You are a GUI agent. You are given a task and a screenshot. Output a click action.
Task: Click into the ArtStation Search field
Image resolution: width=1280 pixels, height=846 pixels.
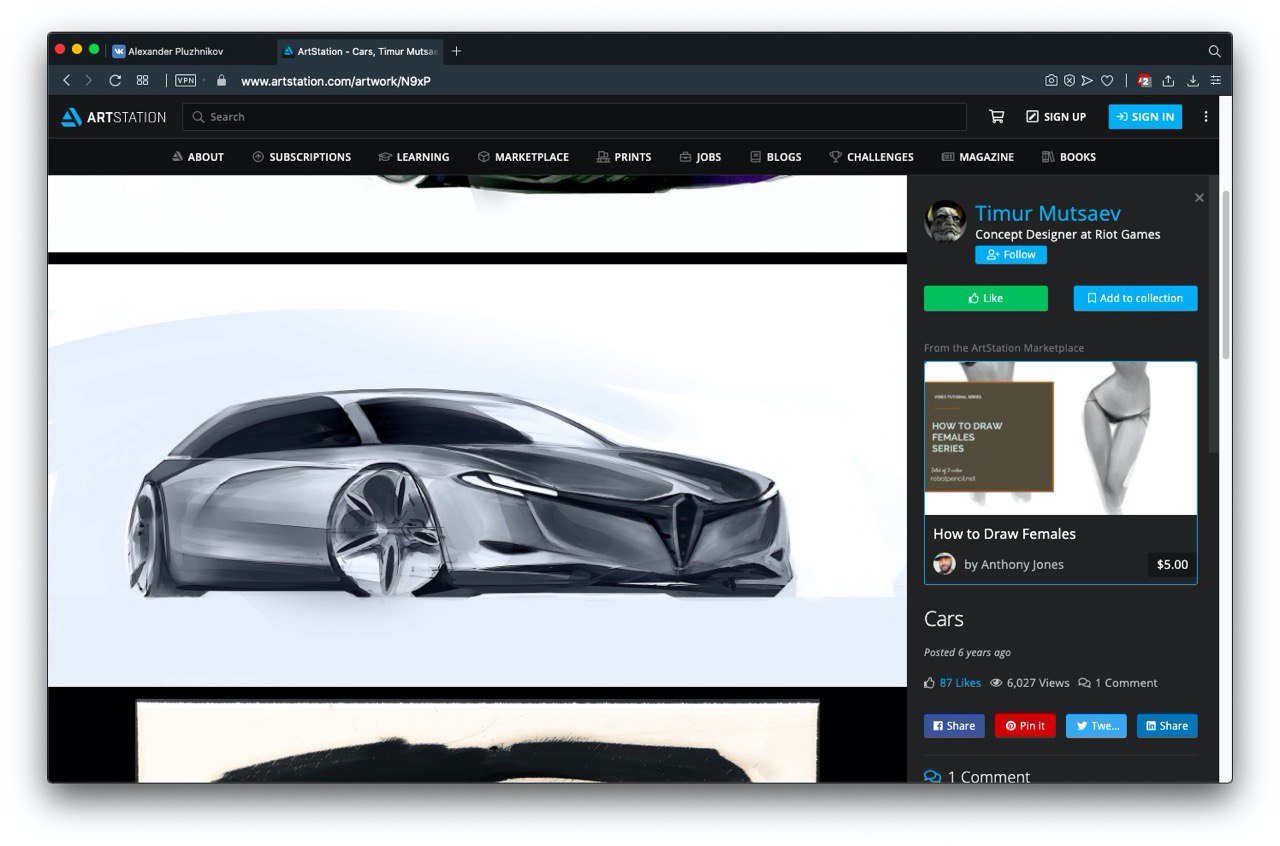(574, 117)
